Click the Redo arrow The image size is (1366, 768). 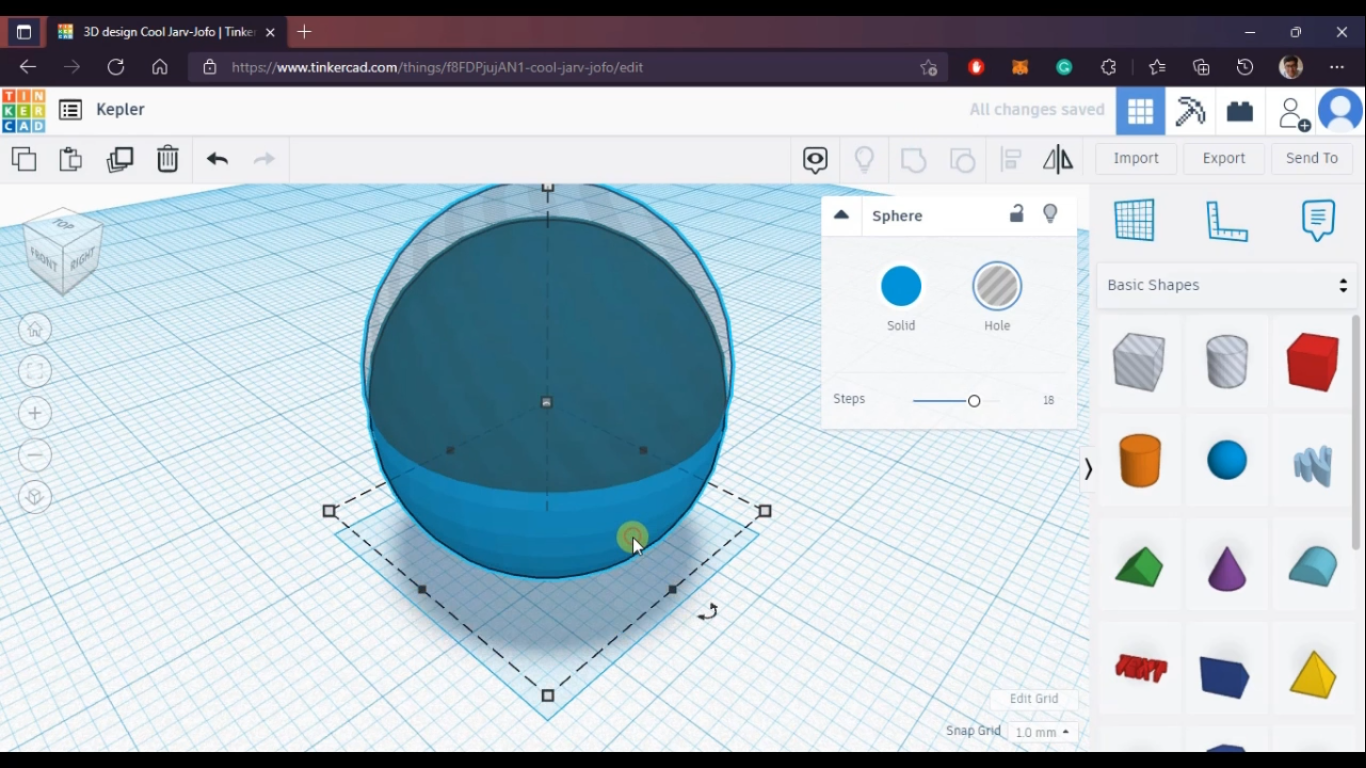(x=264, y=159)
